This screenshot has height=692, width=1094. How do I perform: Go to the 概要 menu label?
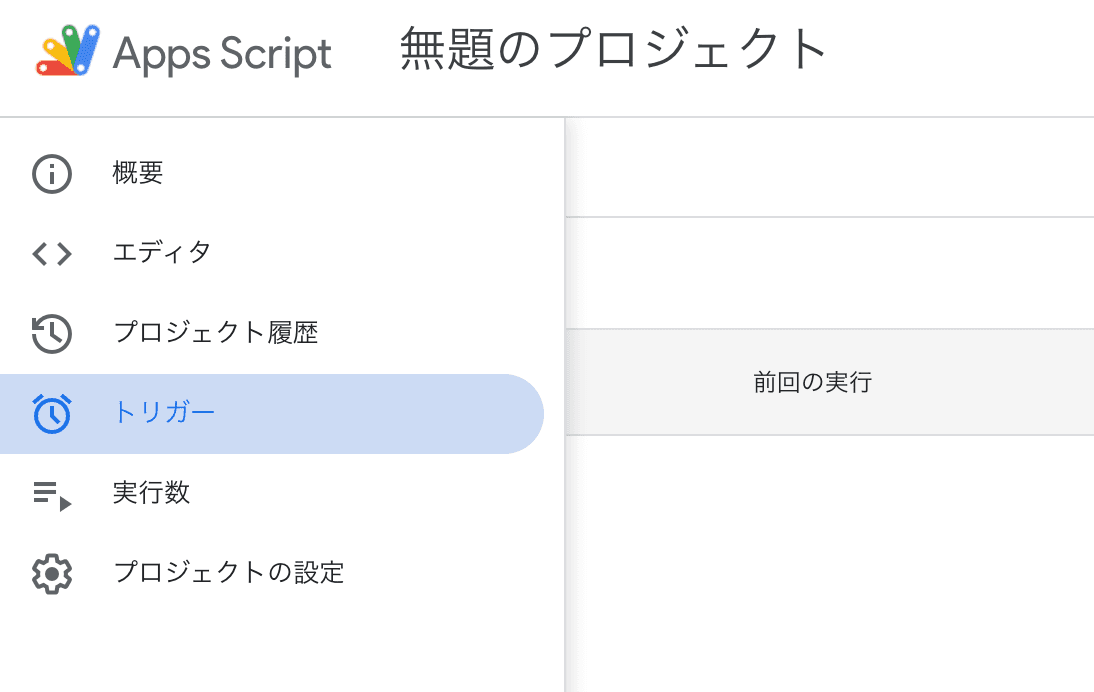point(138,173)
